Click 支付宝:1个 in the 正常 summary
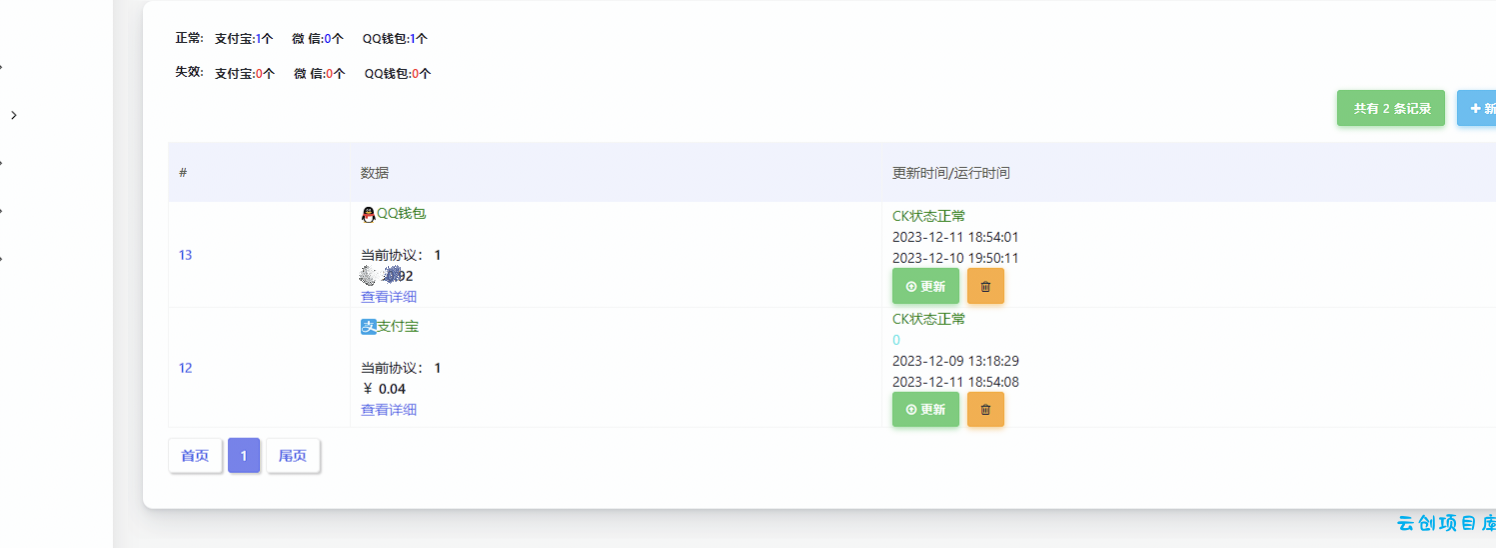This screenshot has width=1496, height=548. point(244,39)
